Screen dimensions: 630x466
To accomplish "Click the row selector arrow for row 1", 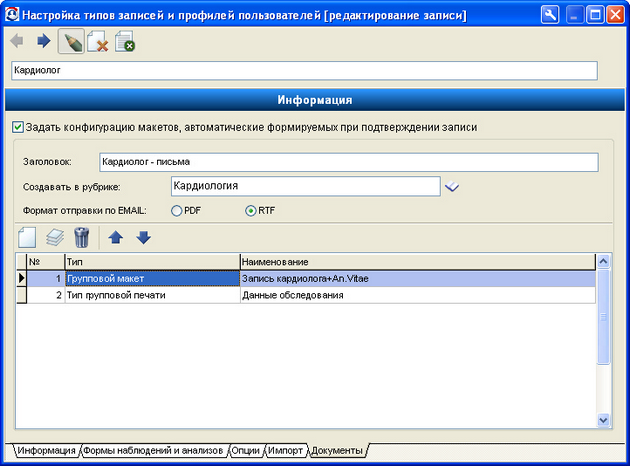I will coord(21,278).
